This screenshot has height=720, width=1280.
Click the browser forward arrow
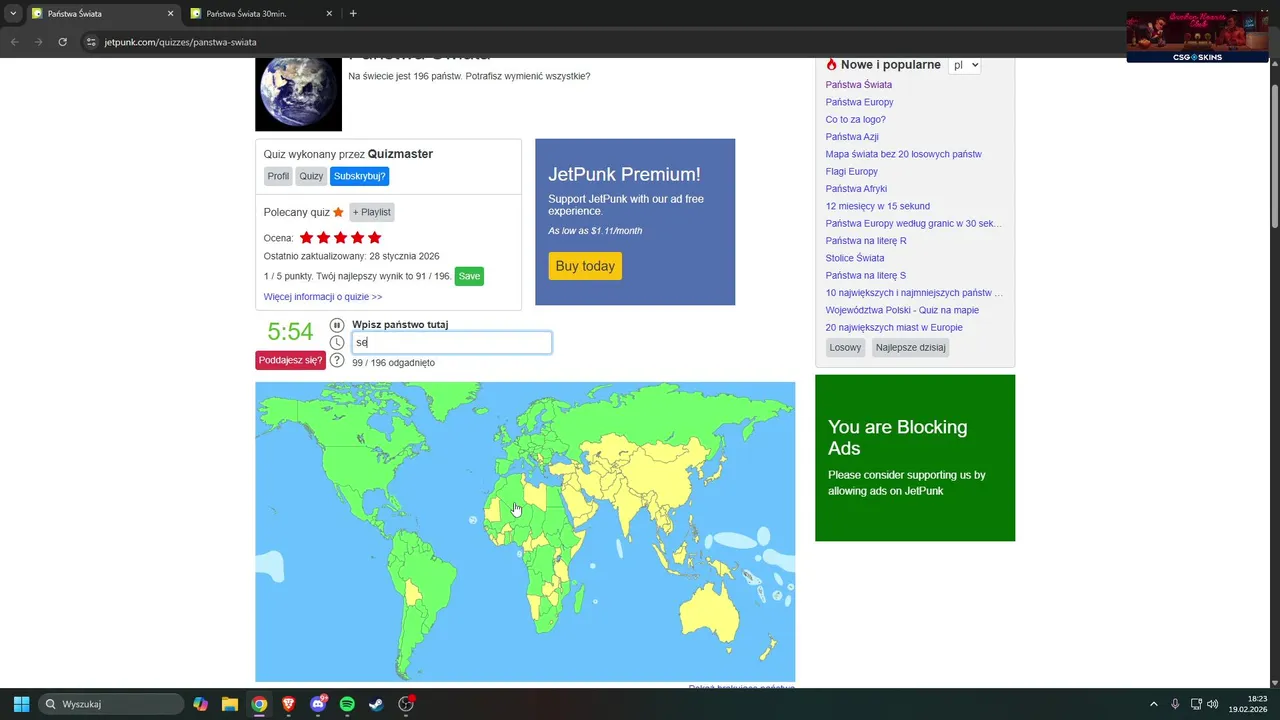click(38, 42)
